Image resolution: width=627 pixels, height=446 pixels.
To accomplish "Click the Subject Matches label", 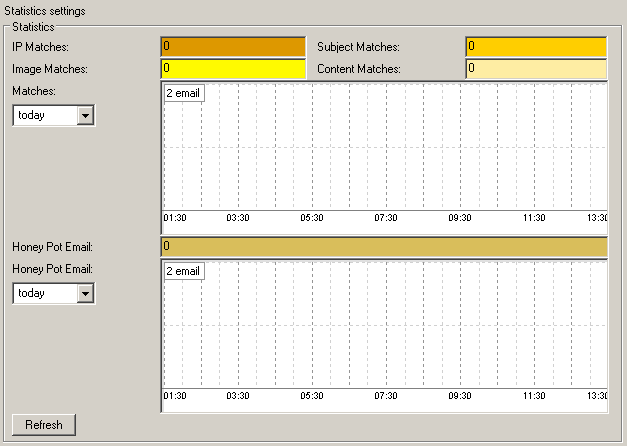I will tap(358, 47).
